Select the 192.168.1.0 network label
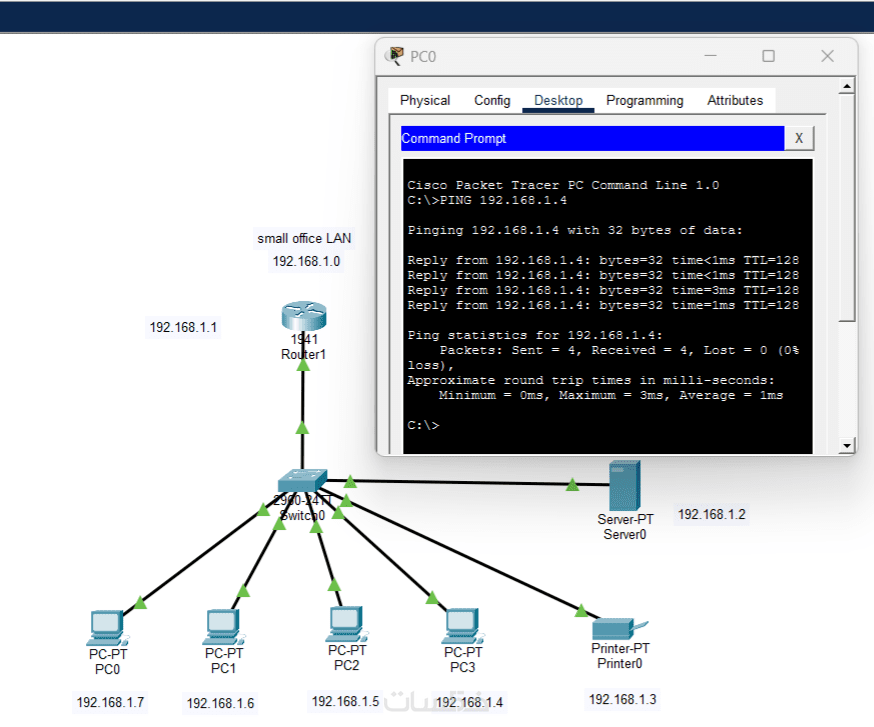This screenshot has width=874, height=727. coord(306,261)
